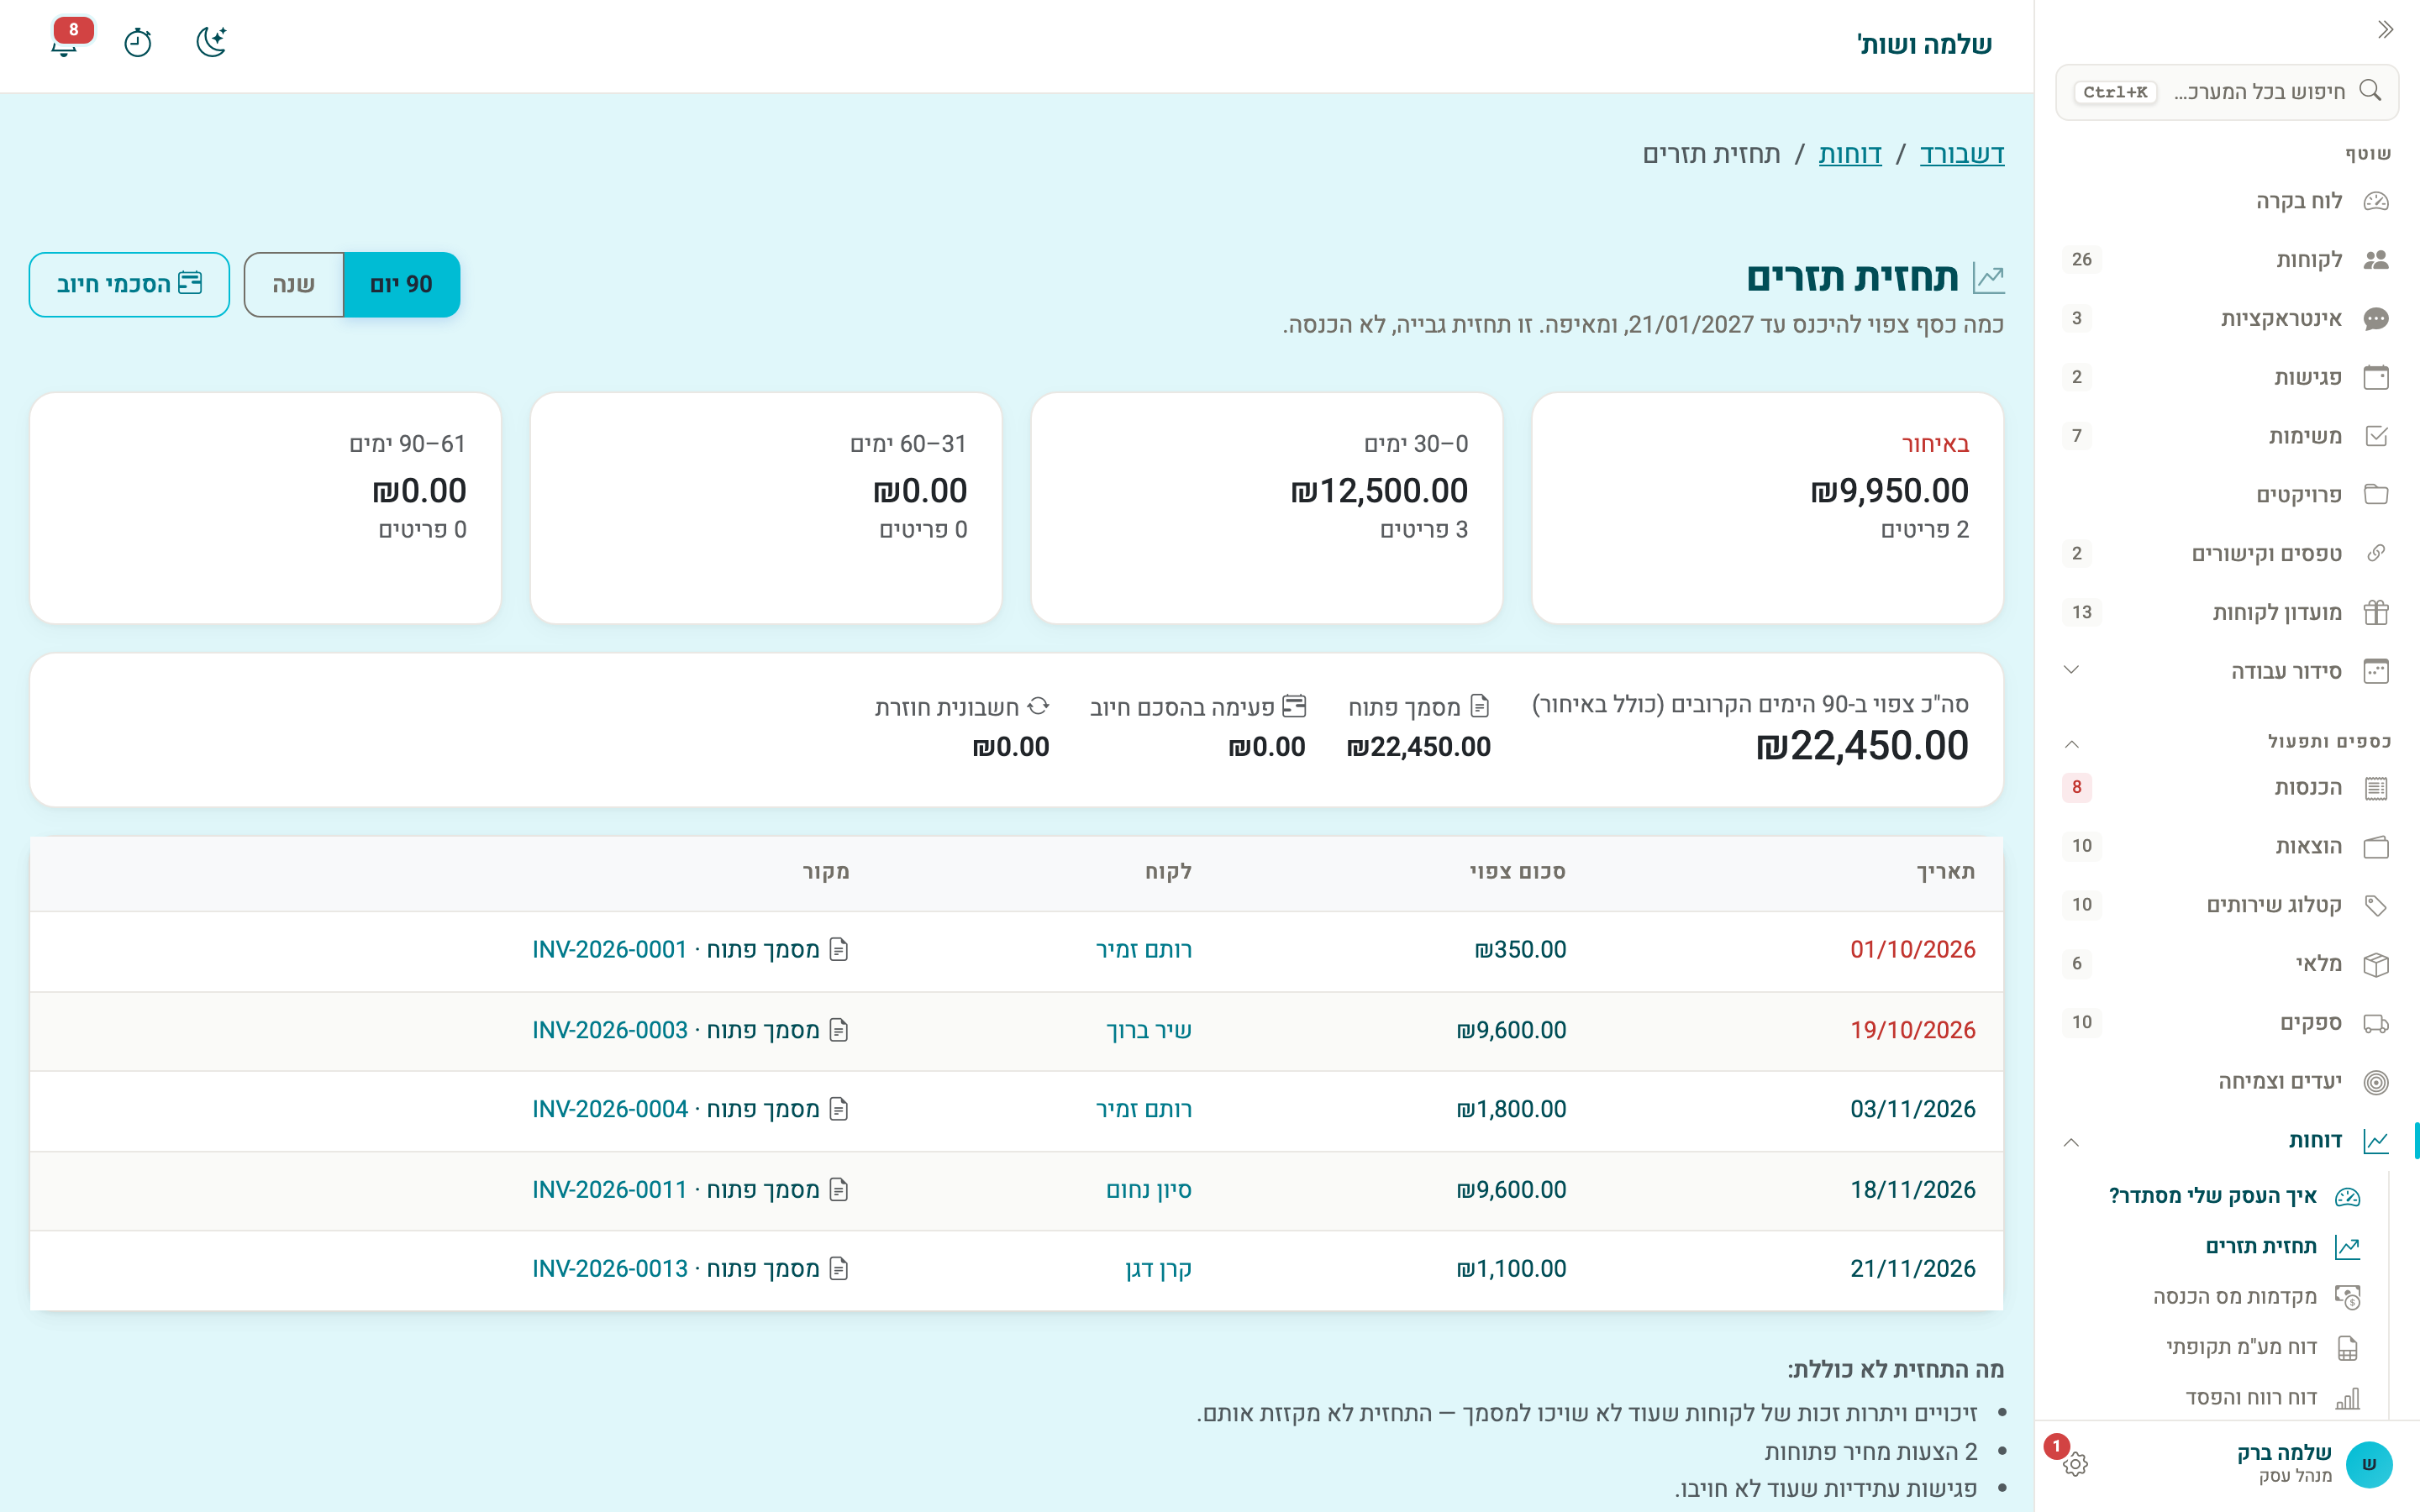This screenshot has height=1512, width=2420.
Task: Open לקוחות clients icon in sidebar
Action: 2376,260
